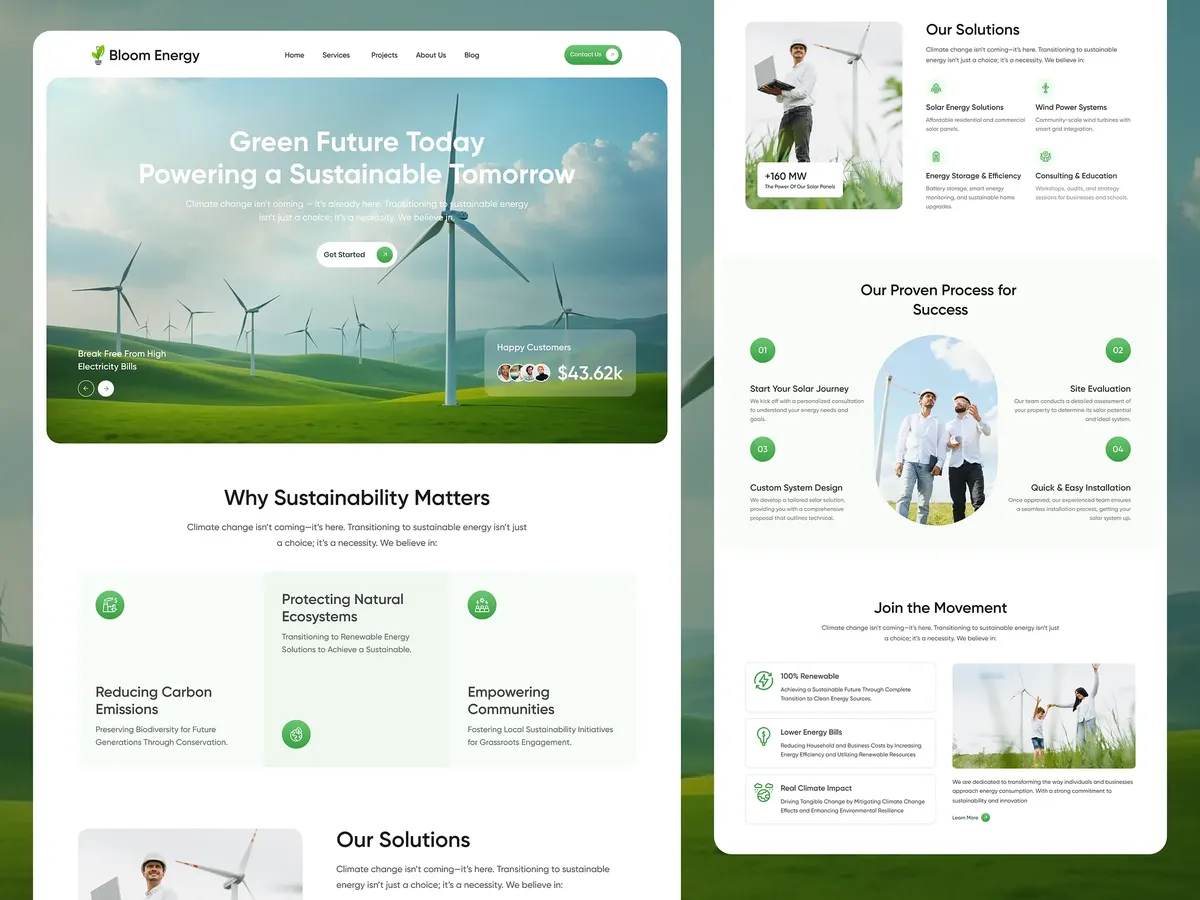This screenshot has height=900, width=1200.
Task: Visit the Blog nav link
Action: [x=472, y=55]
